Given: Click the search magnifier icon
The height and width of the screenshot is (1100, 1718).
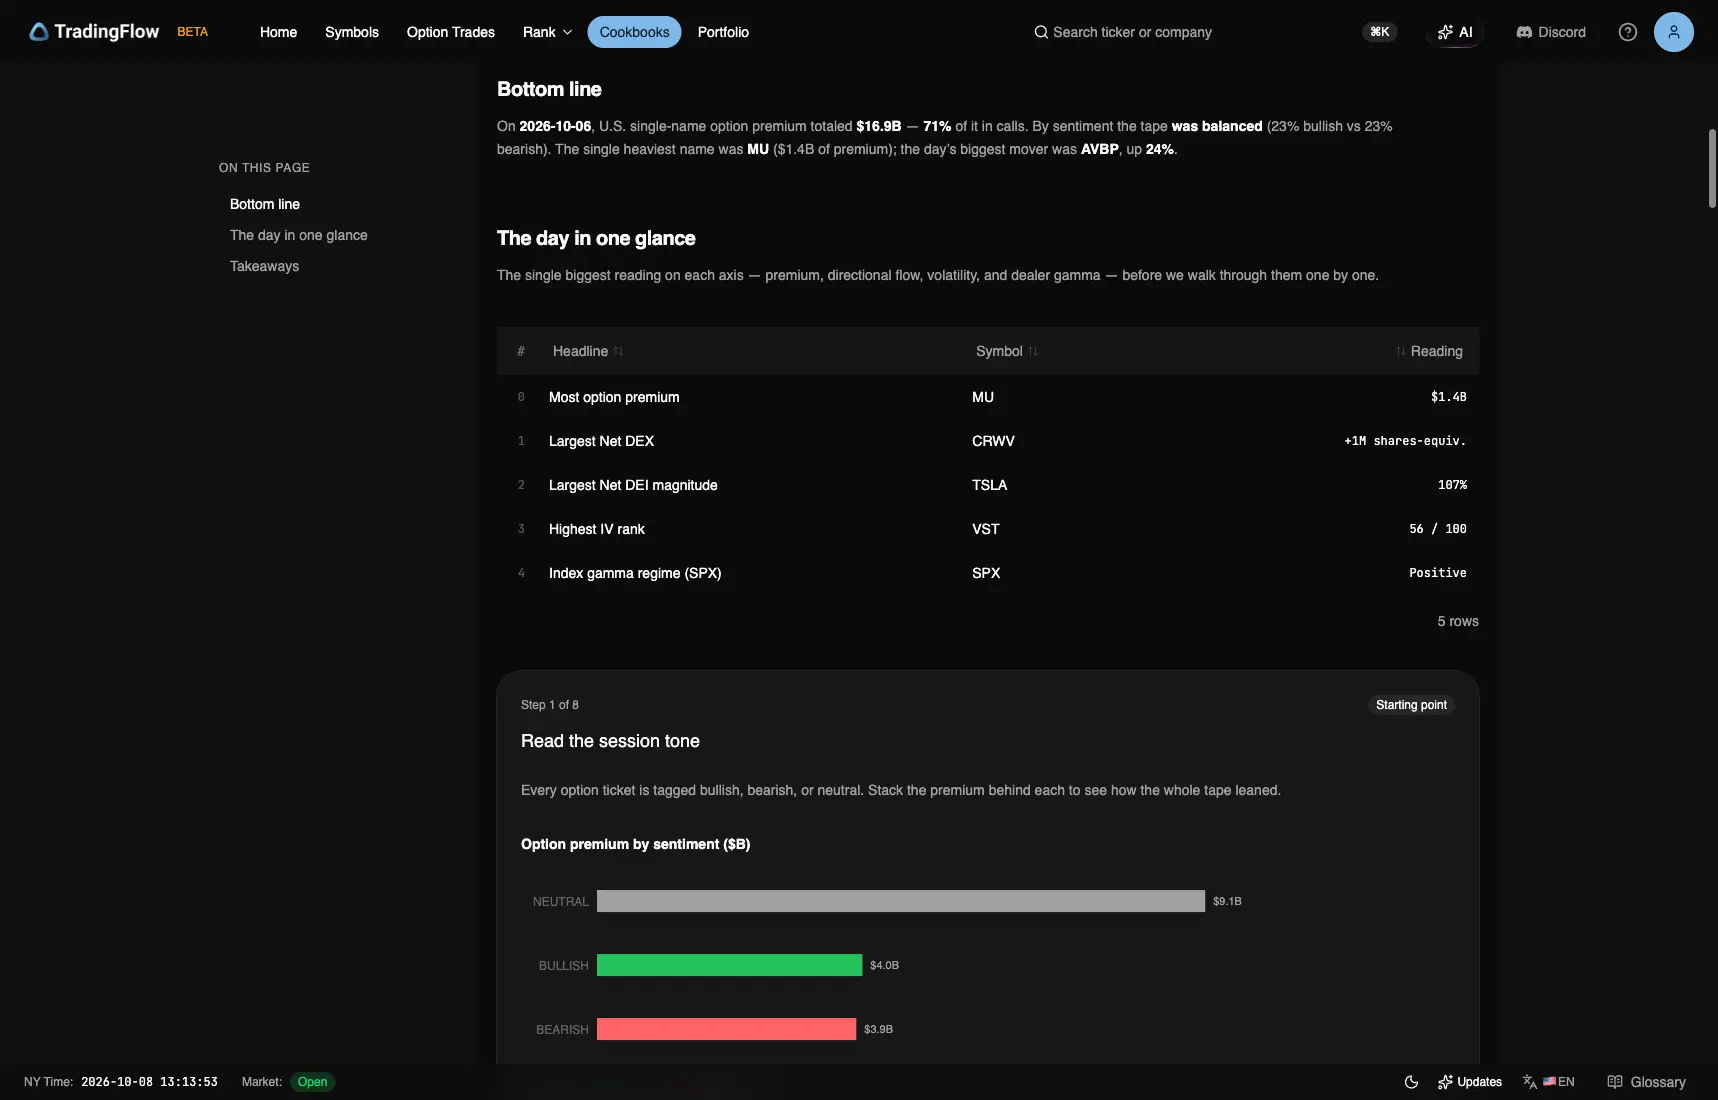Looking at the screenshot, I should (x=1041, y=32).
